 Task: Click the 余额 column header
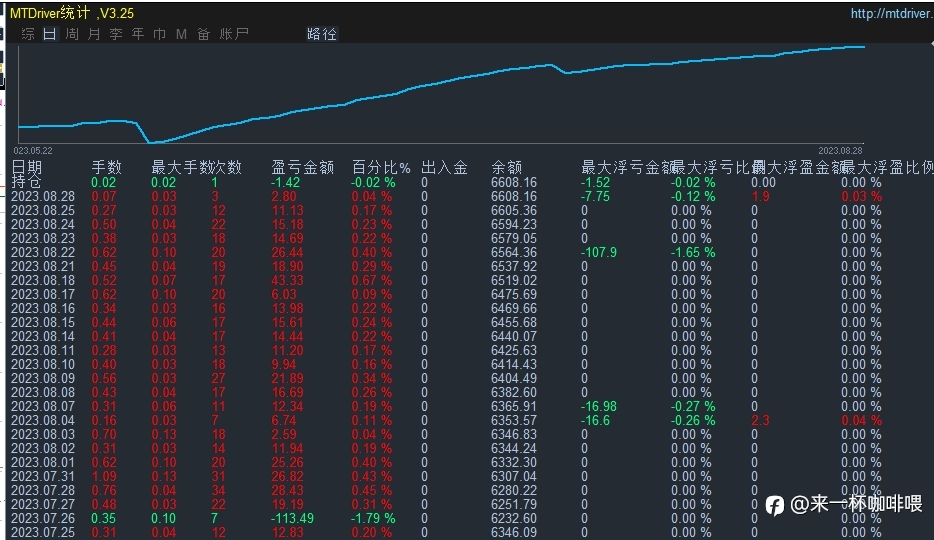click(507, 167)
